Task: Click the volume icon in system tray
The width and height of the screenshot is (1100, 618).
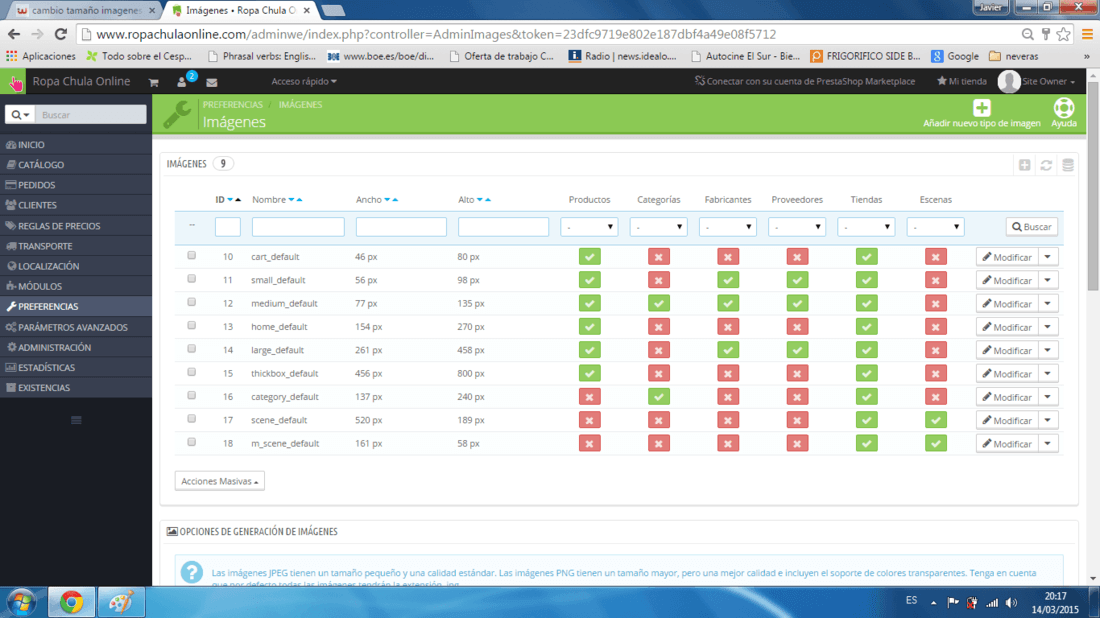Action: tap(1011, 603)
